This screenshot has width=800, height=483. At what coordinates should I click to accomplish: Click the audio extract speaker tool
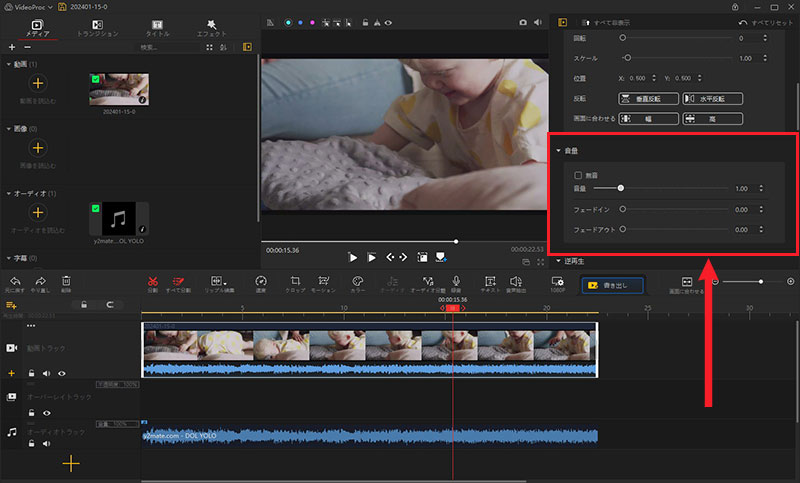(515, 281)
